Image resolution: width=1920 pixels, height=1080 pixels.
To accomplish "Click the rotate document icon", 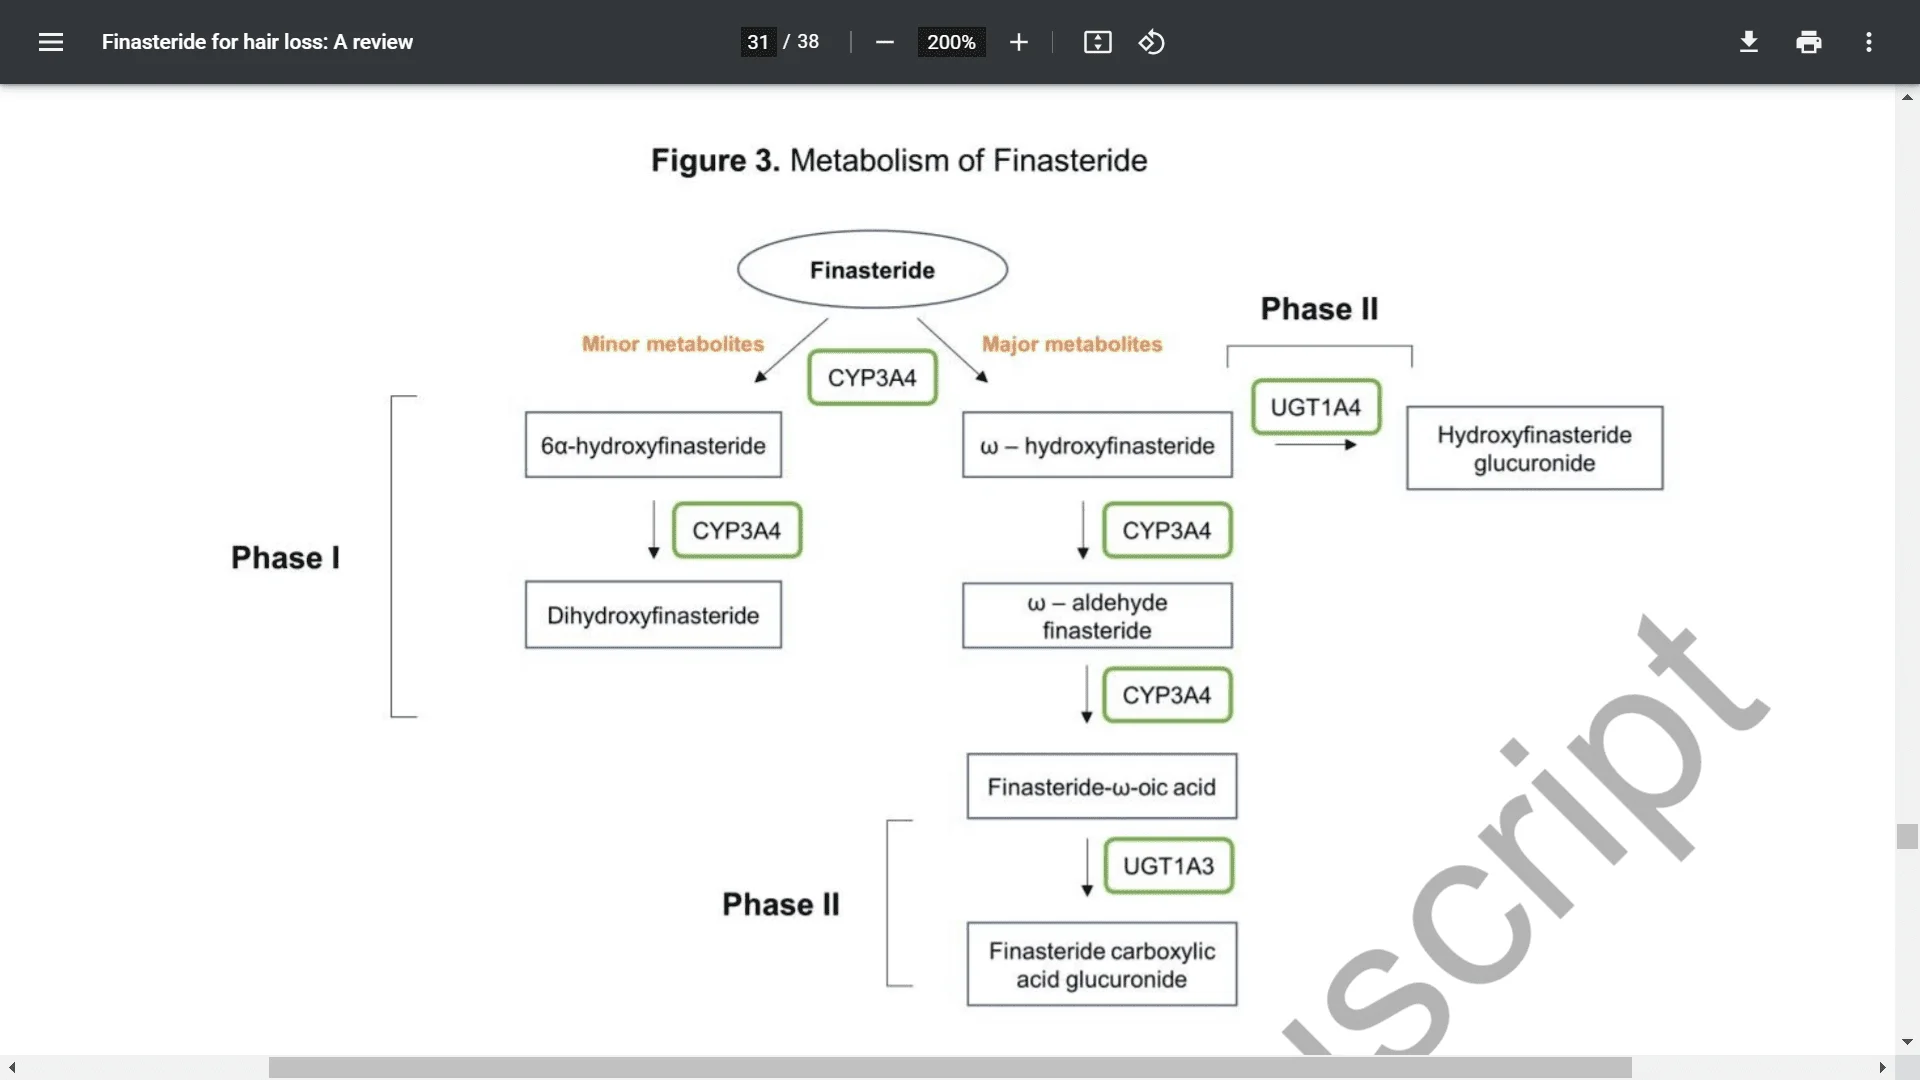I will pyautogui.click(x=1151, y=41).
